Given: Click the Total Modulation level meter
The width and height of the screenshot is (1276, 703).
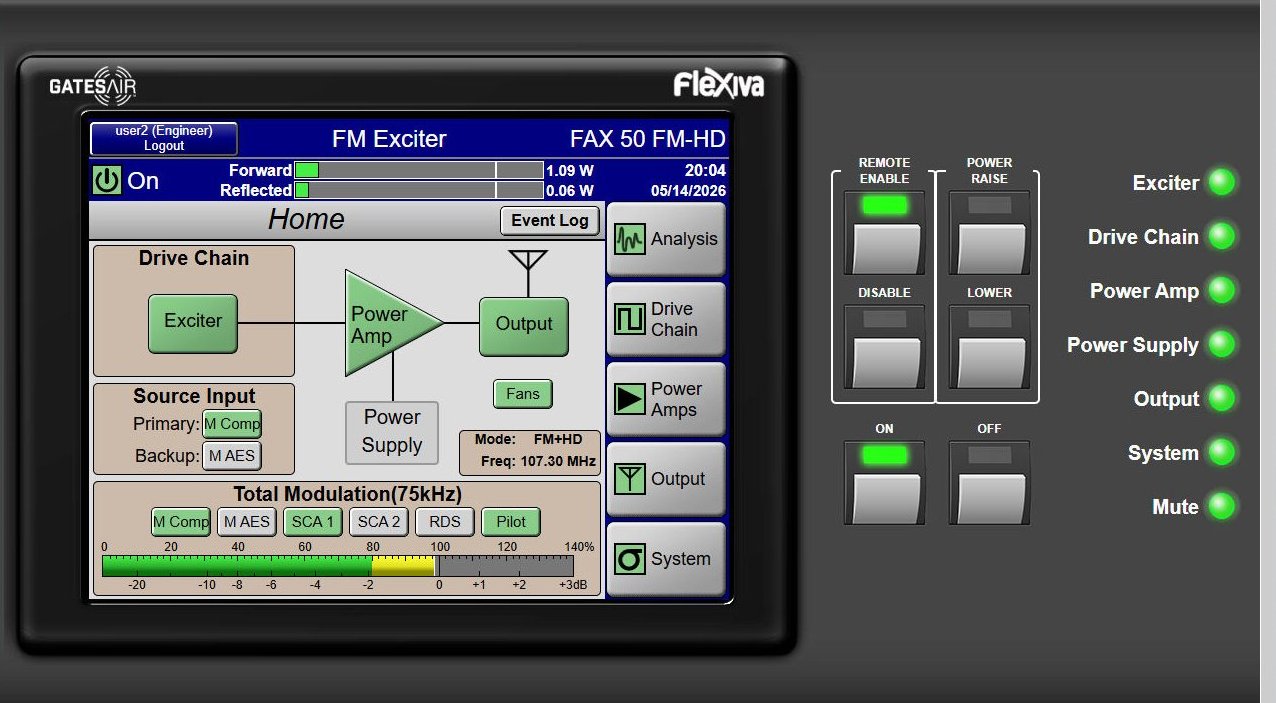Looking at the screenshot, I should [338, 566].
